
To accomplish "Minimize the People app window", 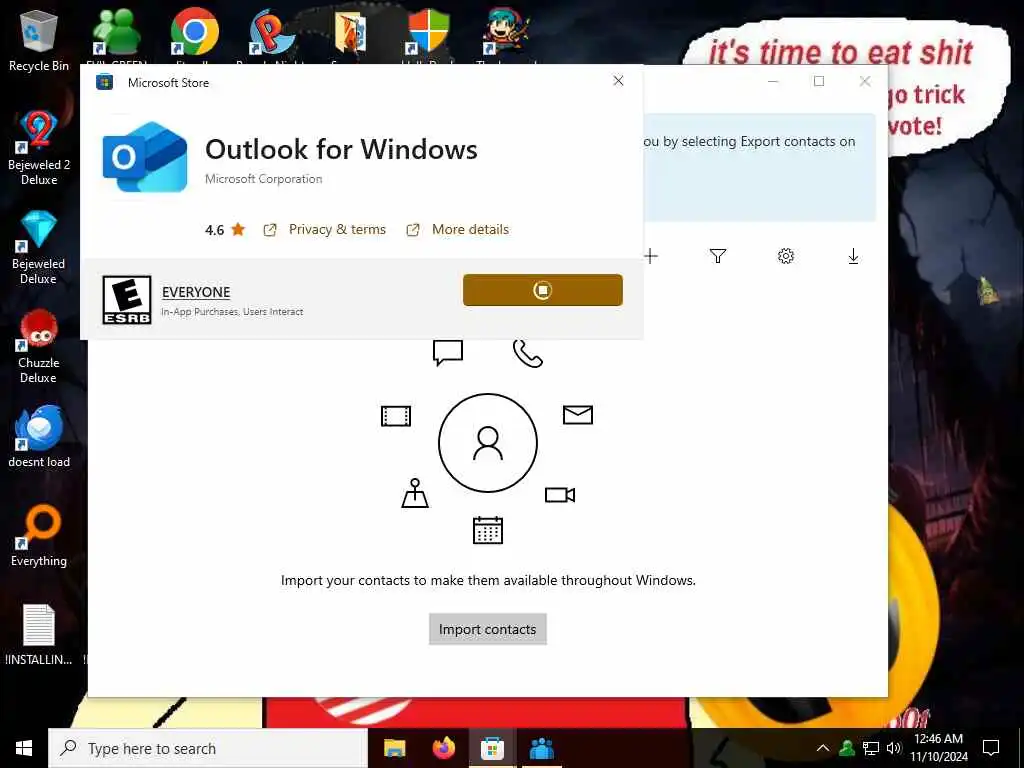I will pyautogui.click(x=773, y=81).
